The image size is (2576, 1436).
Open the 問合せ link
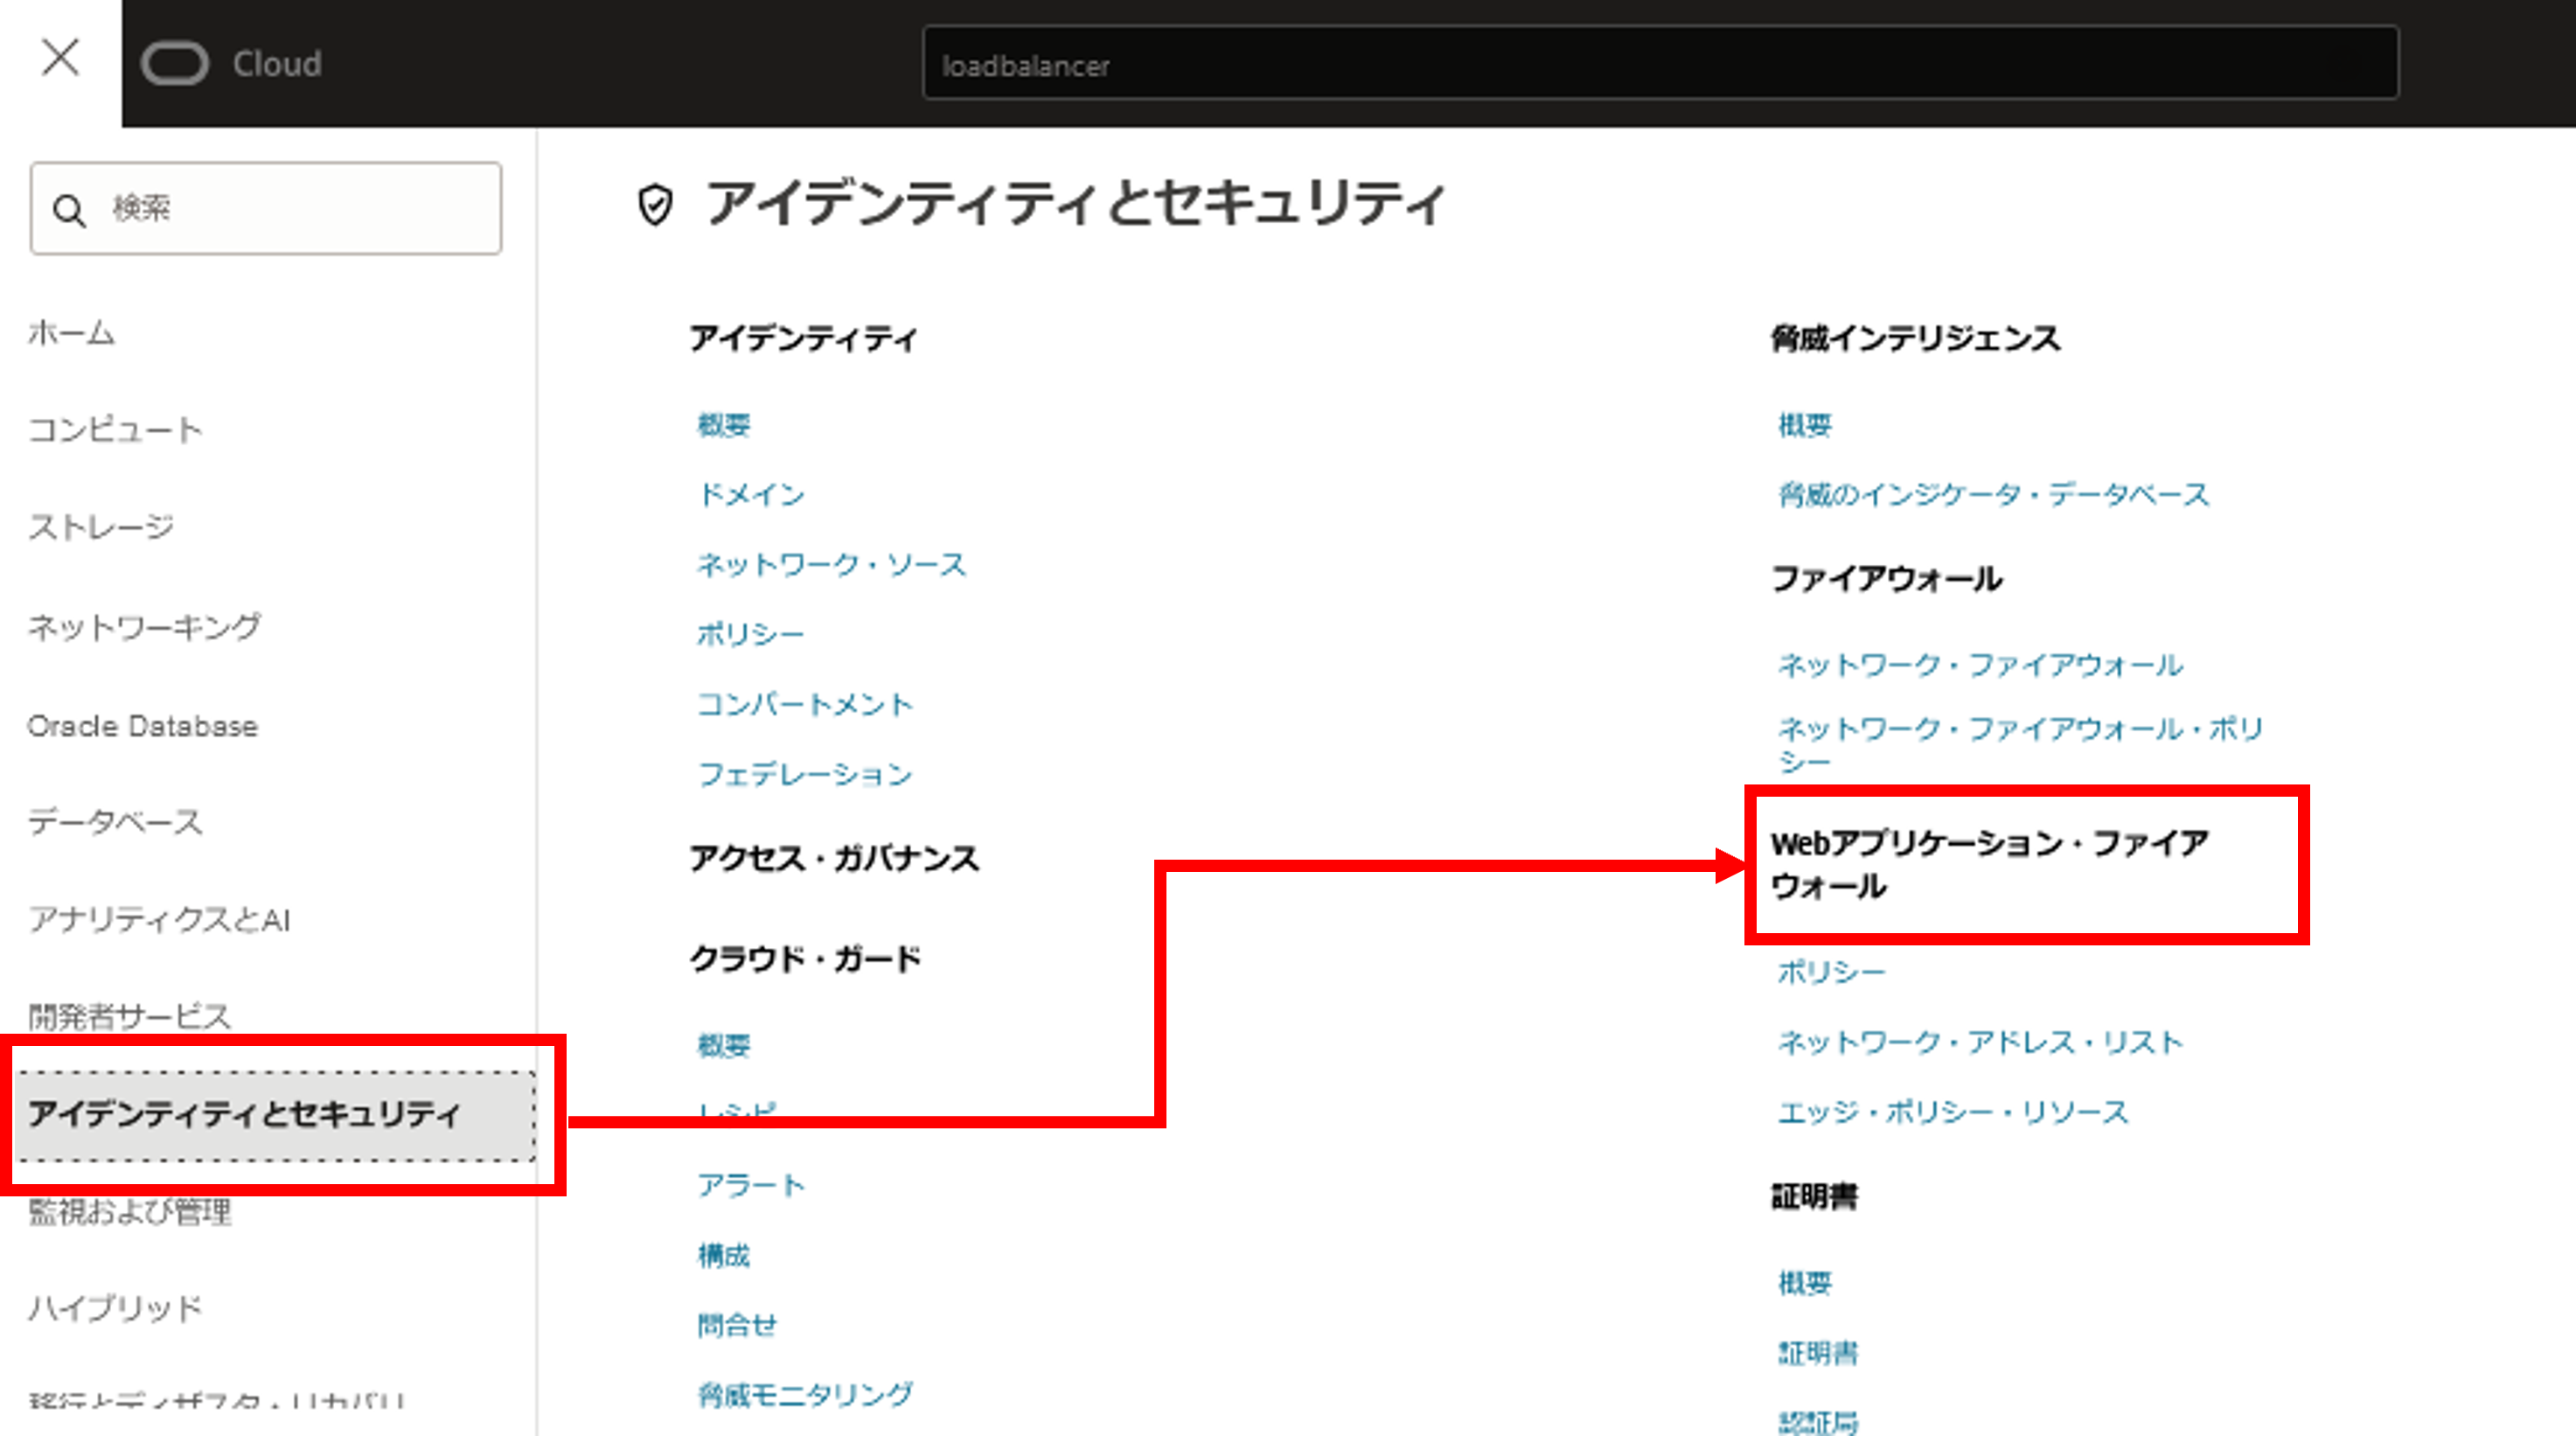[x=737, y=1325]
